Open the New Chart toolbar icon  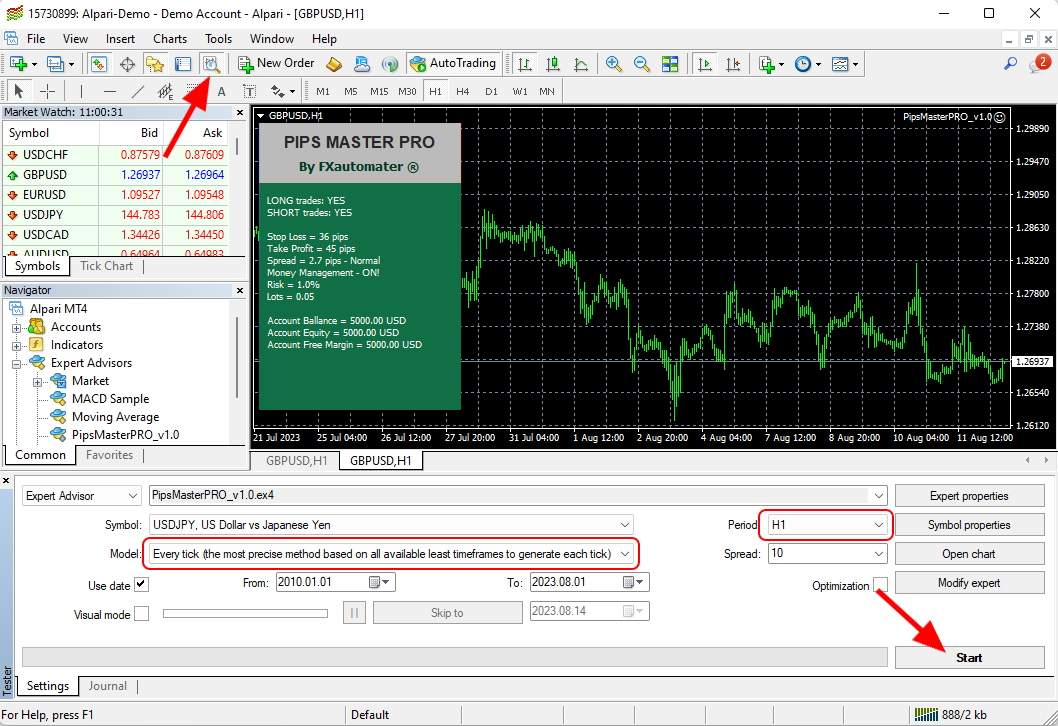(18, 64)
